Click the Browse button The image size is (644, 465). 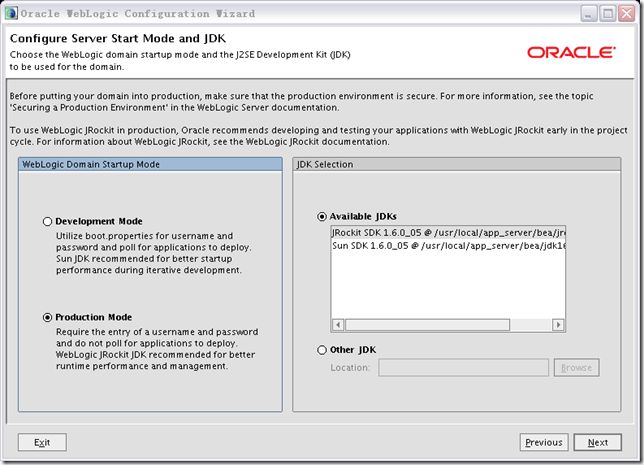tap(576, 368)
